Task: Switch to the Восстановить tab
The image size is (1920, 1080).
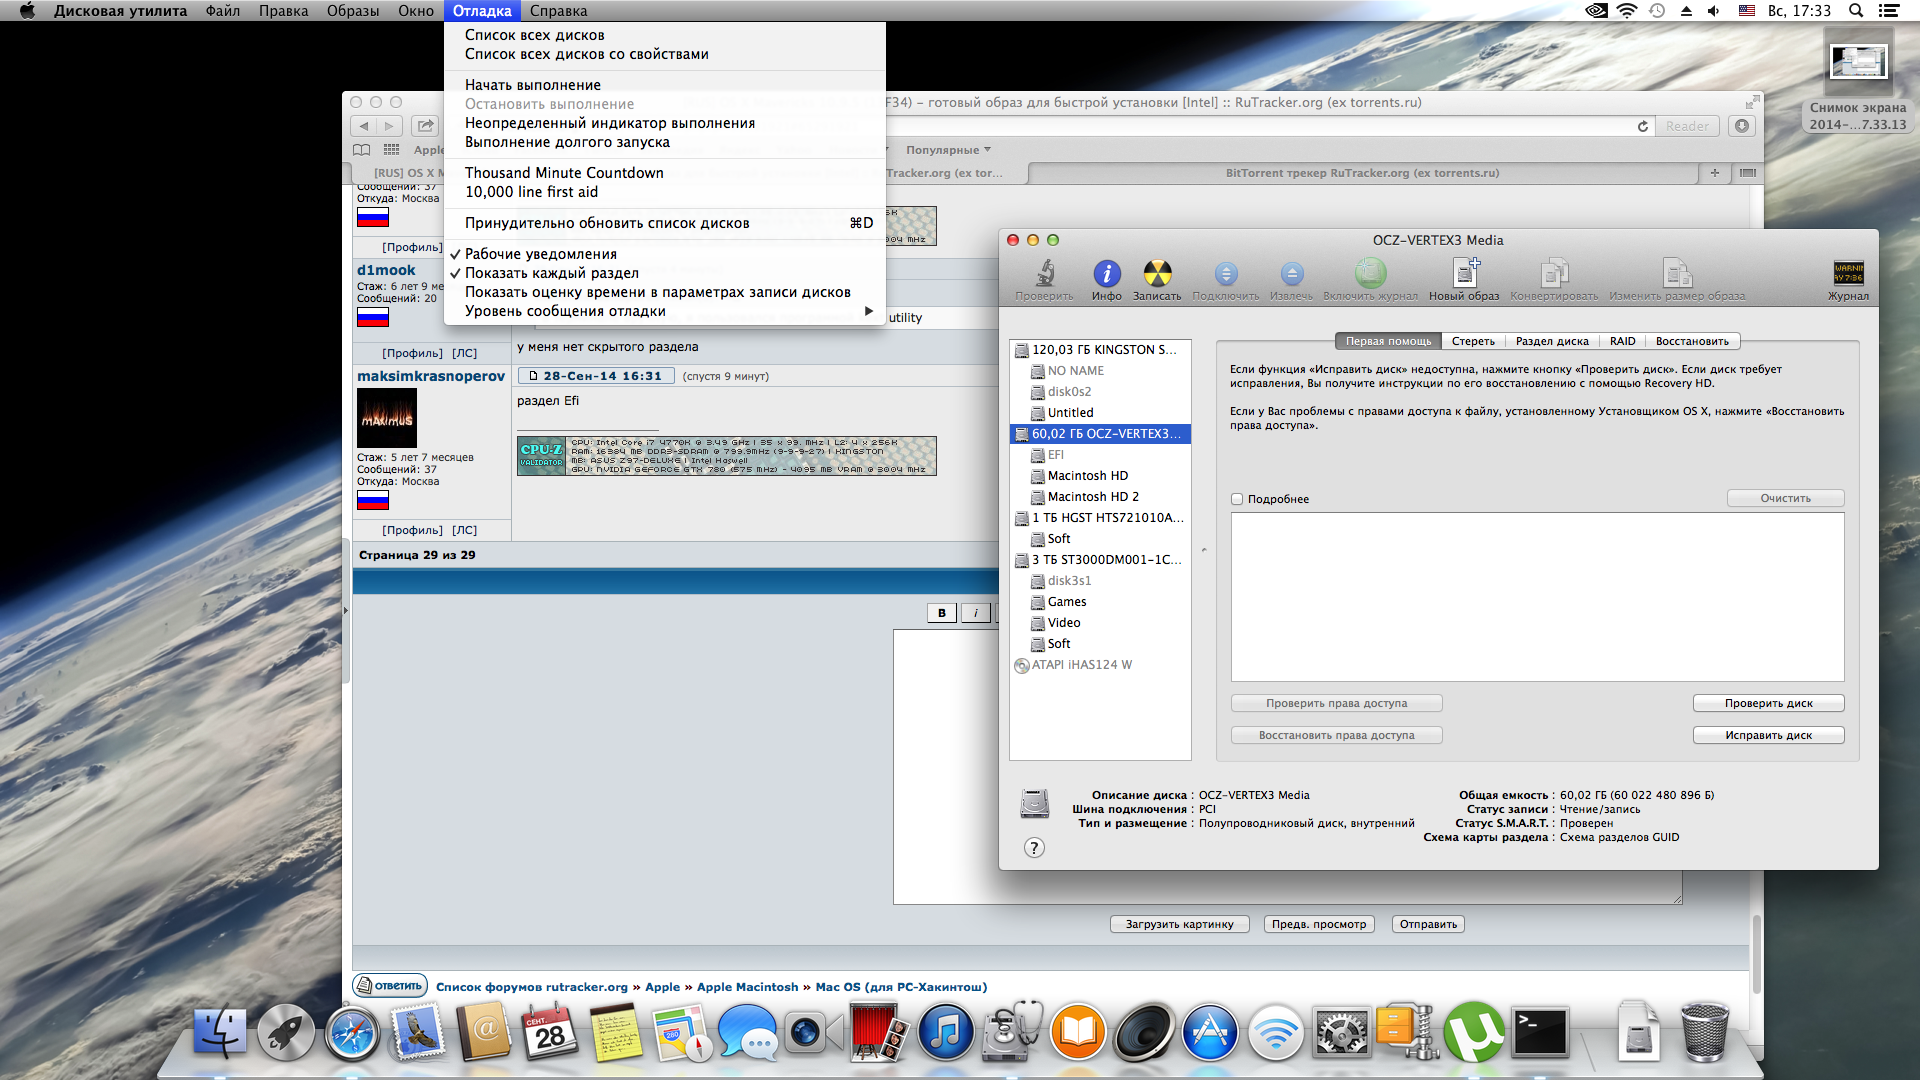Action: pos(1692,341)
